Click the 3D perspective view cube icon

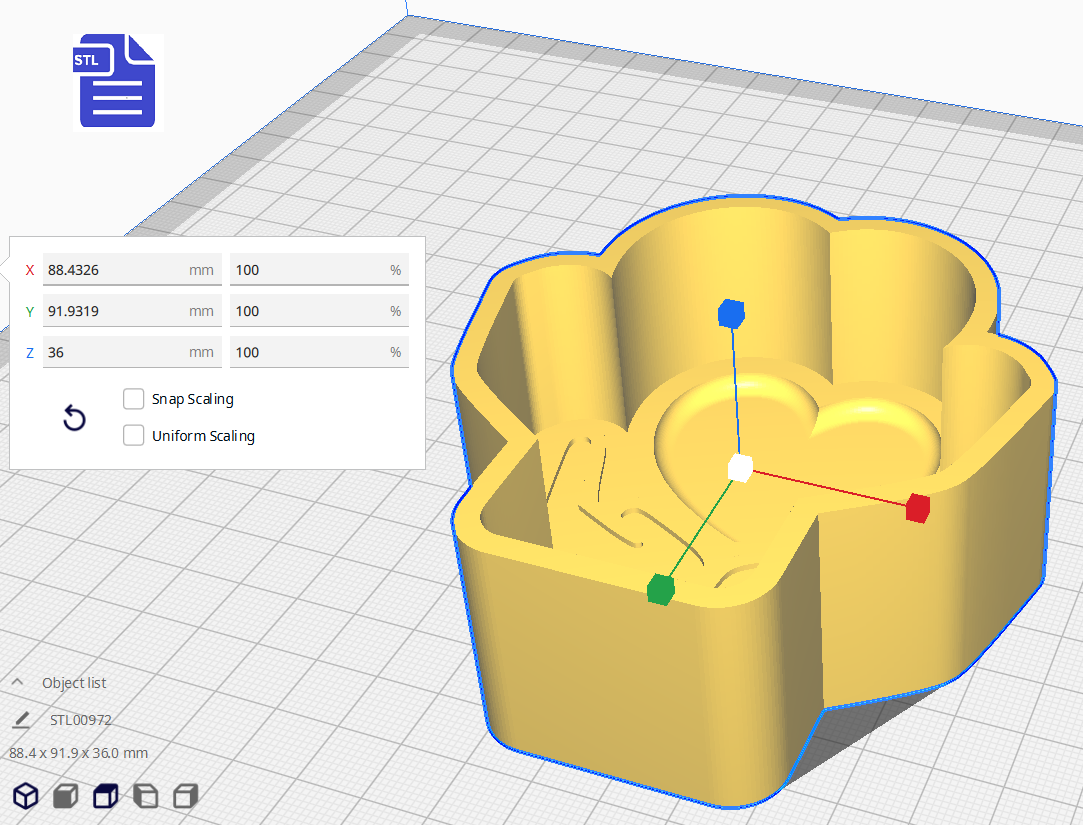[x=25, y=796]
